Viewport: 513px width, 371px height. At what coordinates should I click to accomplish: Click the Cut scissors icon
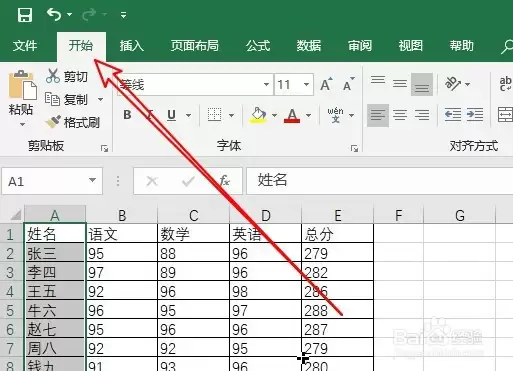53,76
